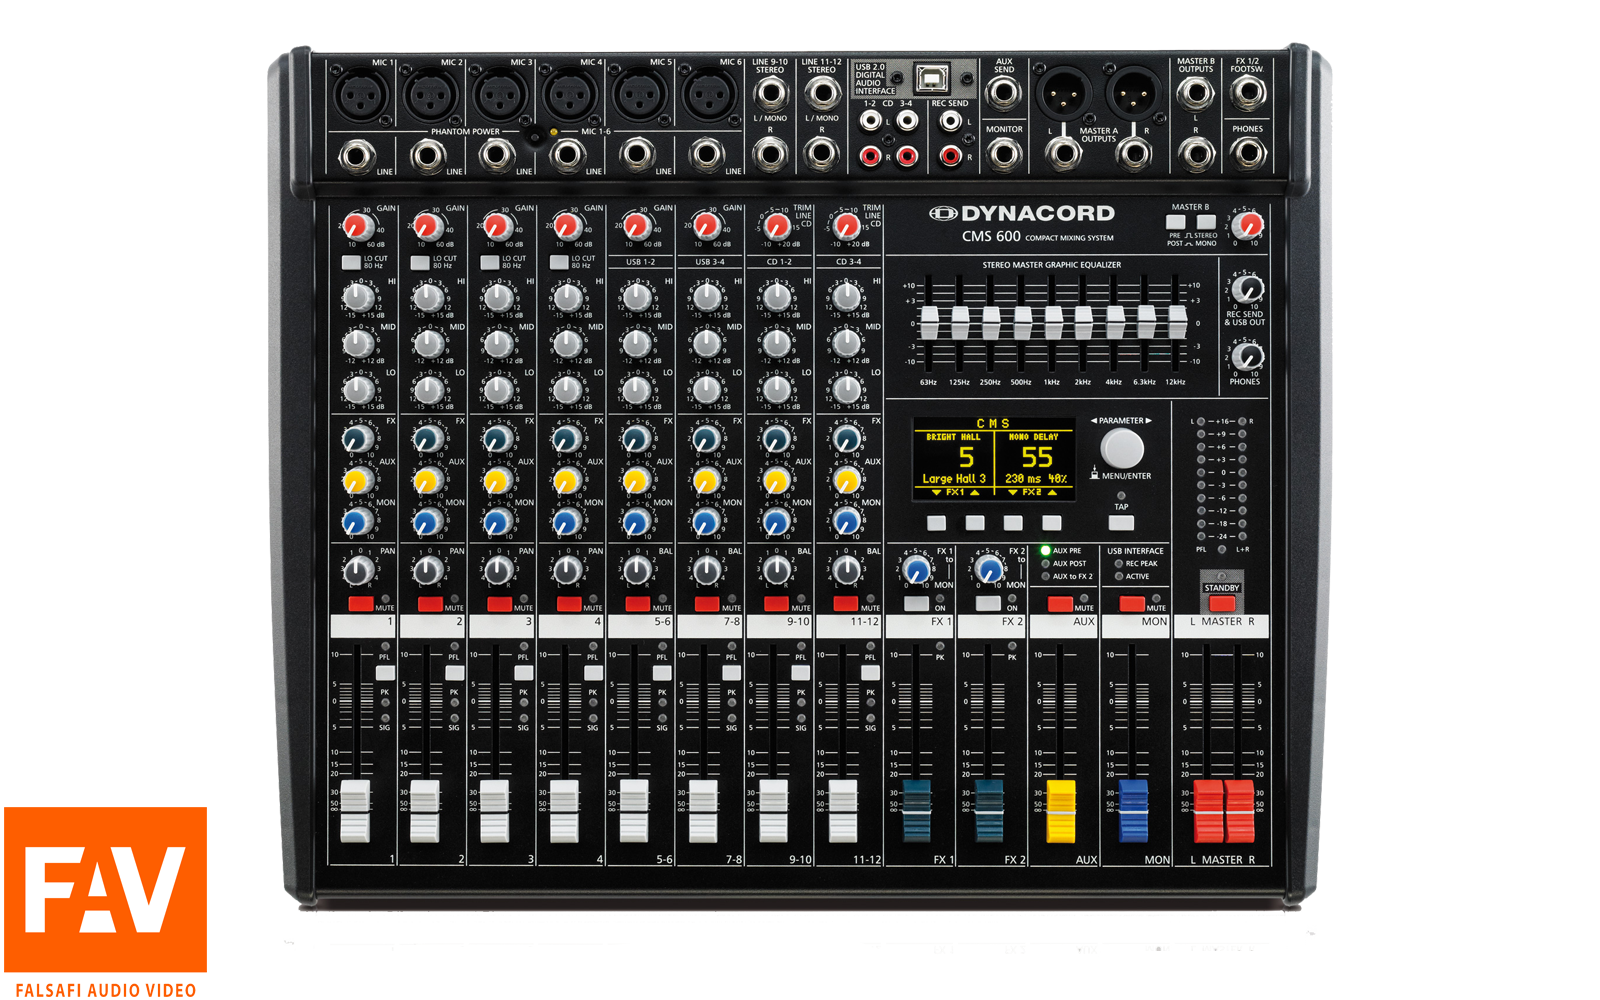Mute channel 1 with red MUTE button
The width and height of the screenshot is (1600, 1000).
click(360, 604)
